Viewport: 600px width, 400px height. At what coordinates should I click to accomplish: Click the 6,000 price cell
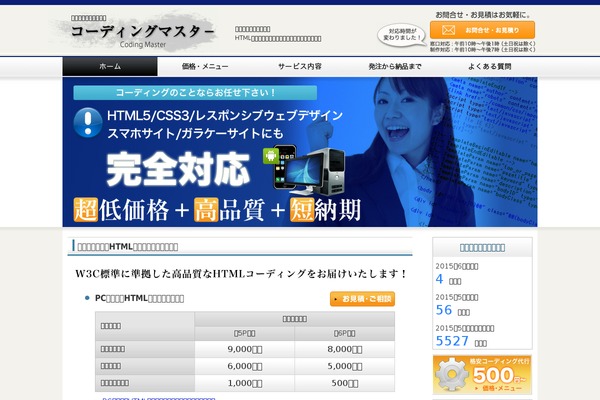click(x=245, y=366)
